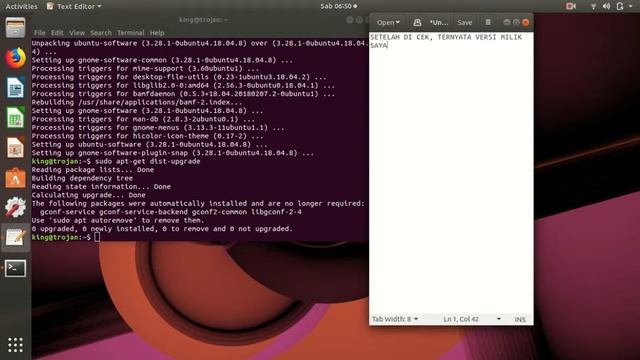Click the new document icon in Text Editor
This screenshot has width=640, height=360.
(x=417, y=22)
